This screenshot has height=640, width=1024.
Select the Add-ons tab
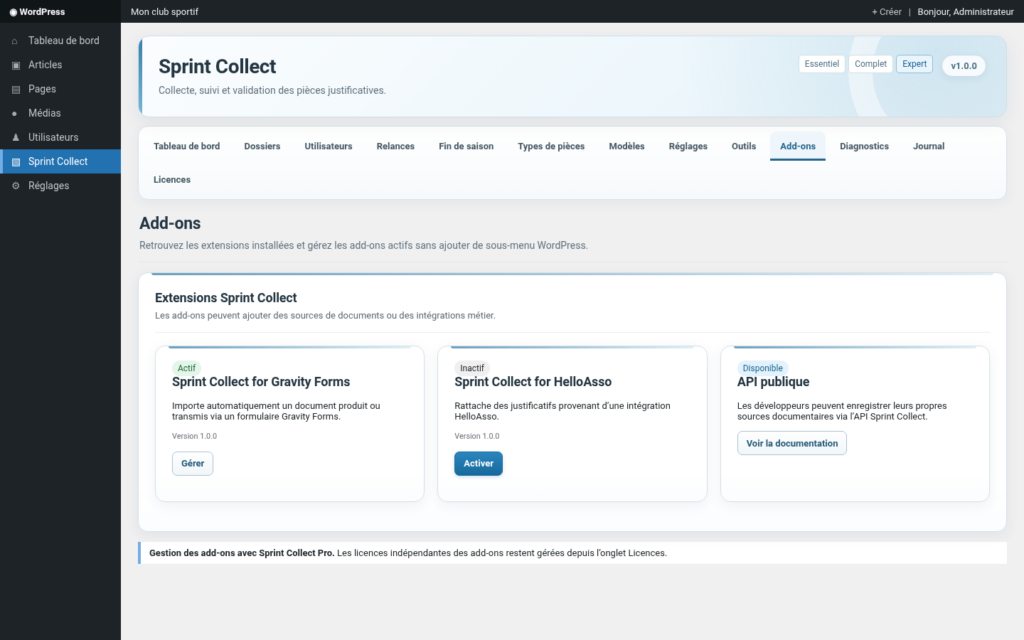797,146
